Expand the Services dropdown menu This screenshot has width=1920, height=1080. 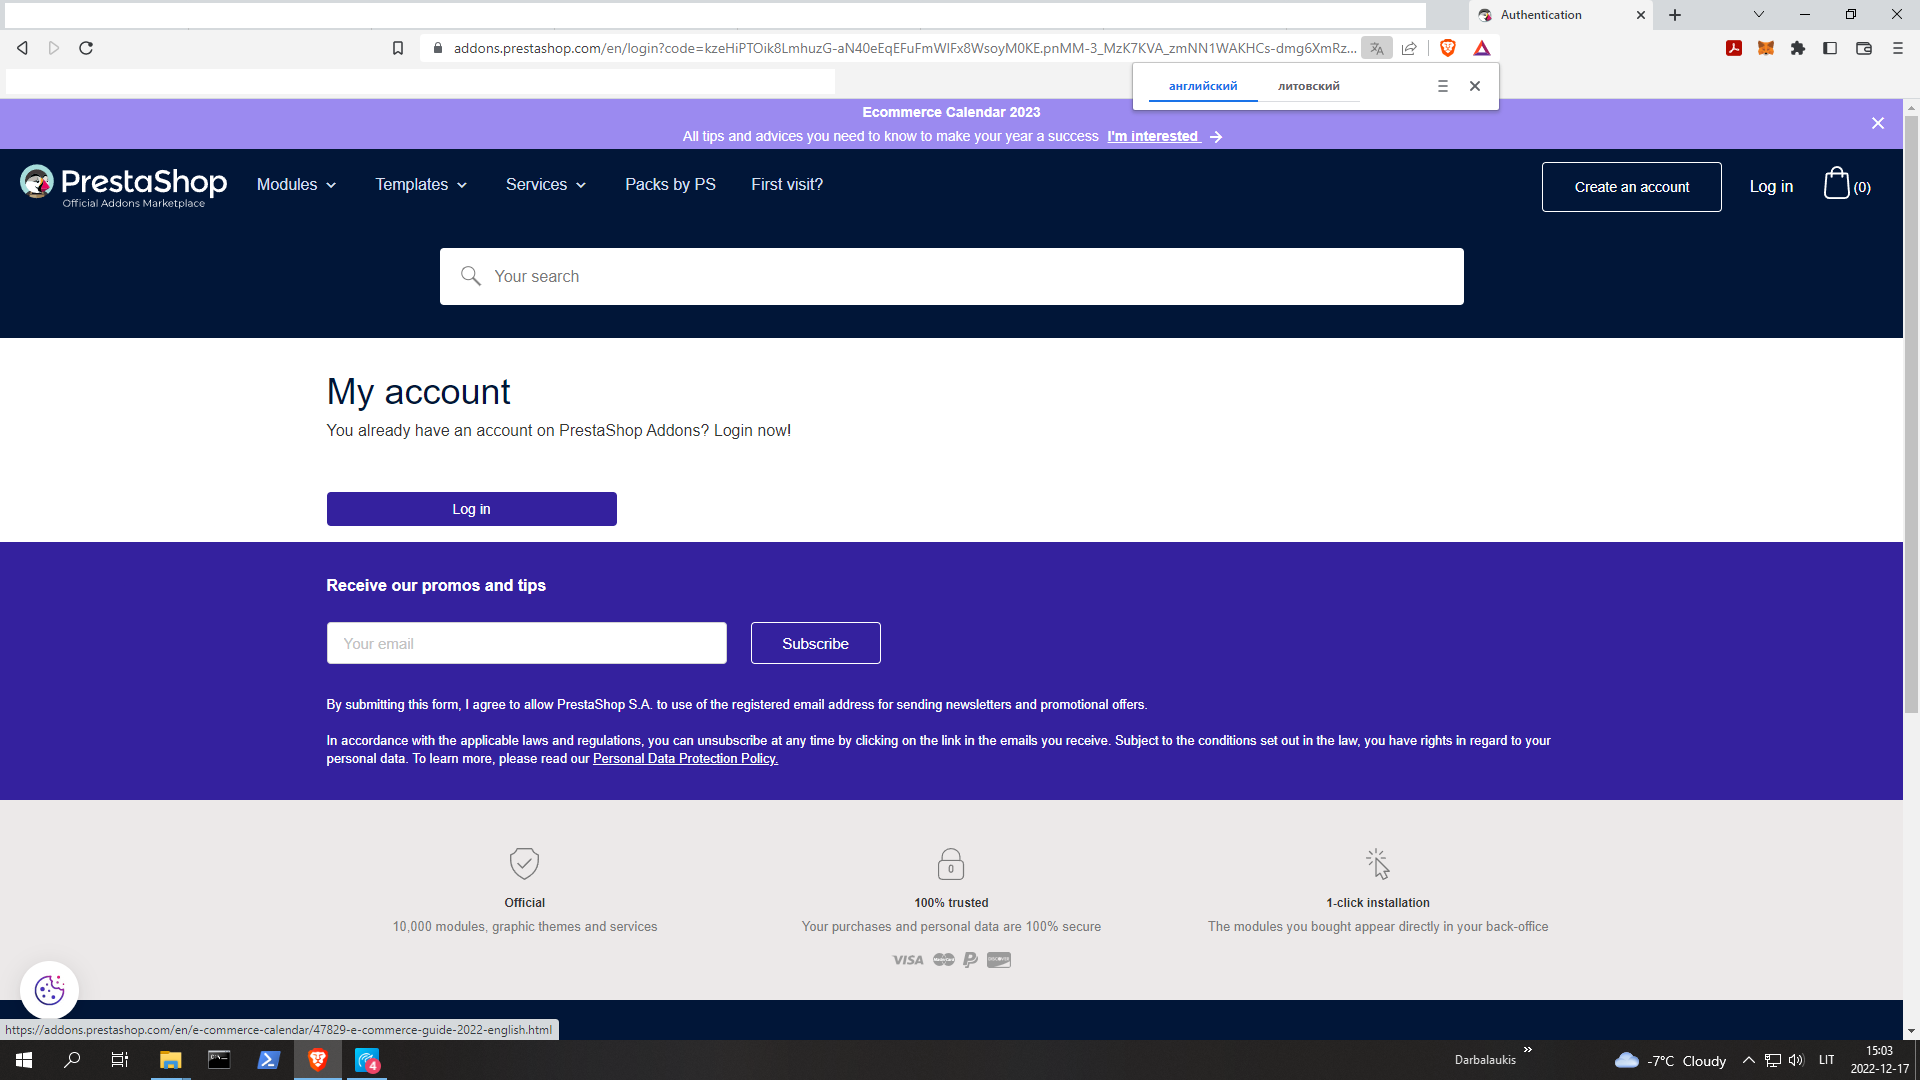tap(546, 185)
